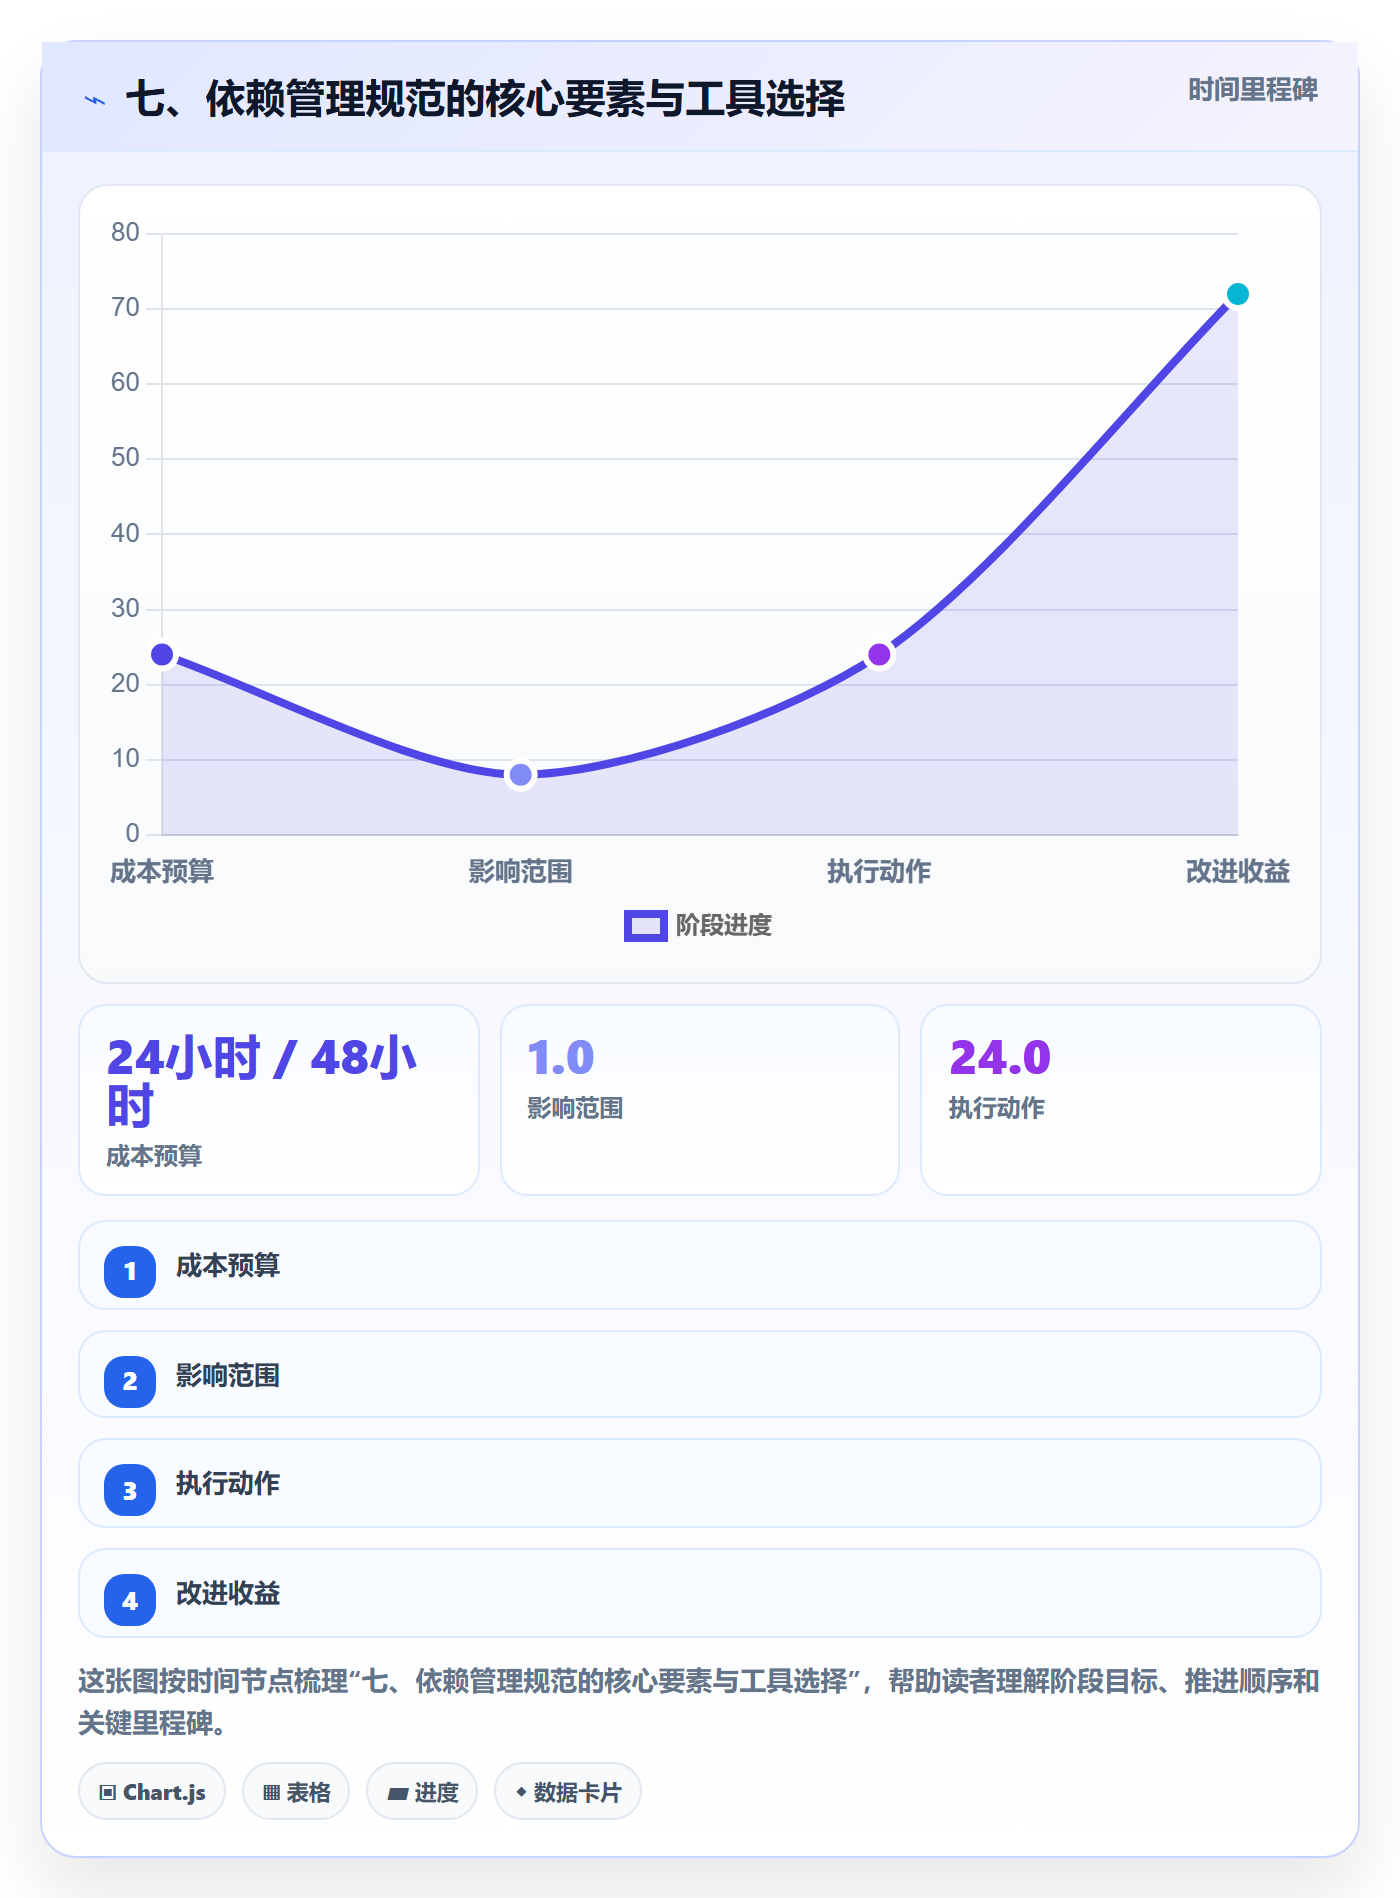Click the 时间里程碑 label in the header
Image resolution: width=1400 pixels, height=1898 pixels.
pos(1252,90)
